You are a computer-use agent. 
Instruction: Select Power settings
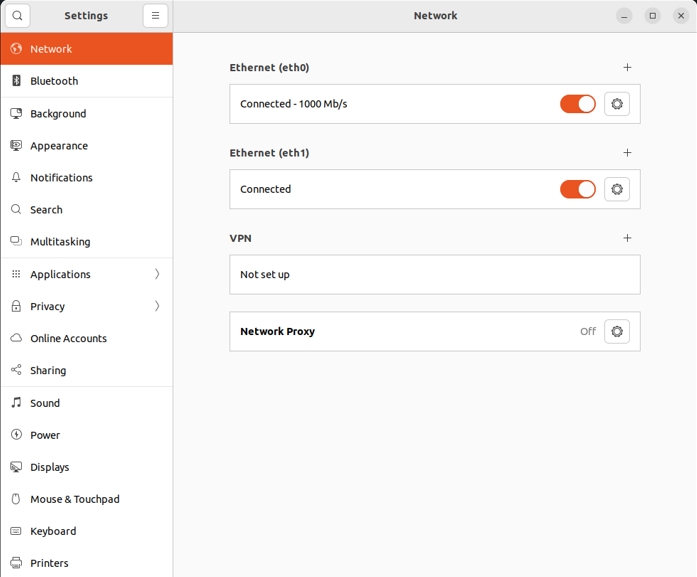click(x=87, y=435)
